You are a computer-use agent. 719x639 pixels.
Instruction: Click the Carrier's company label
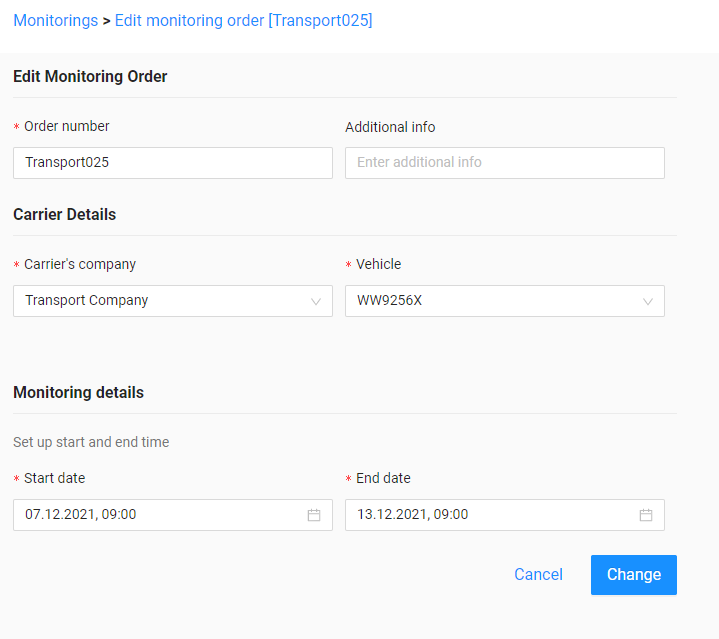[80, 264]
